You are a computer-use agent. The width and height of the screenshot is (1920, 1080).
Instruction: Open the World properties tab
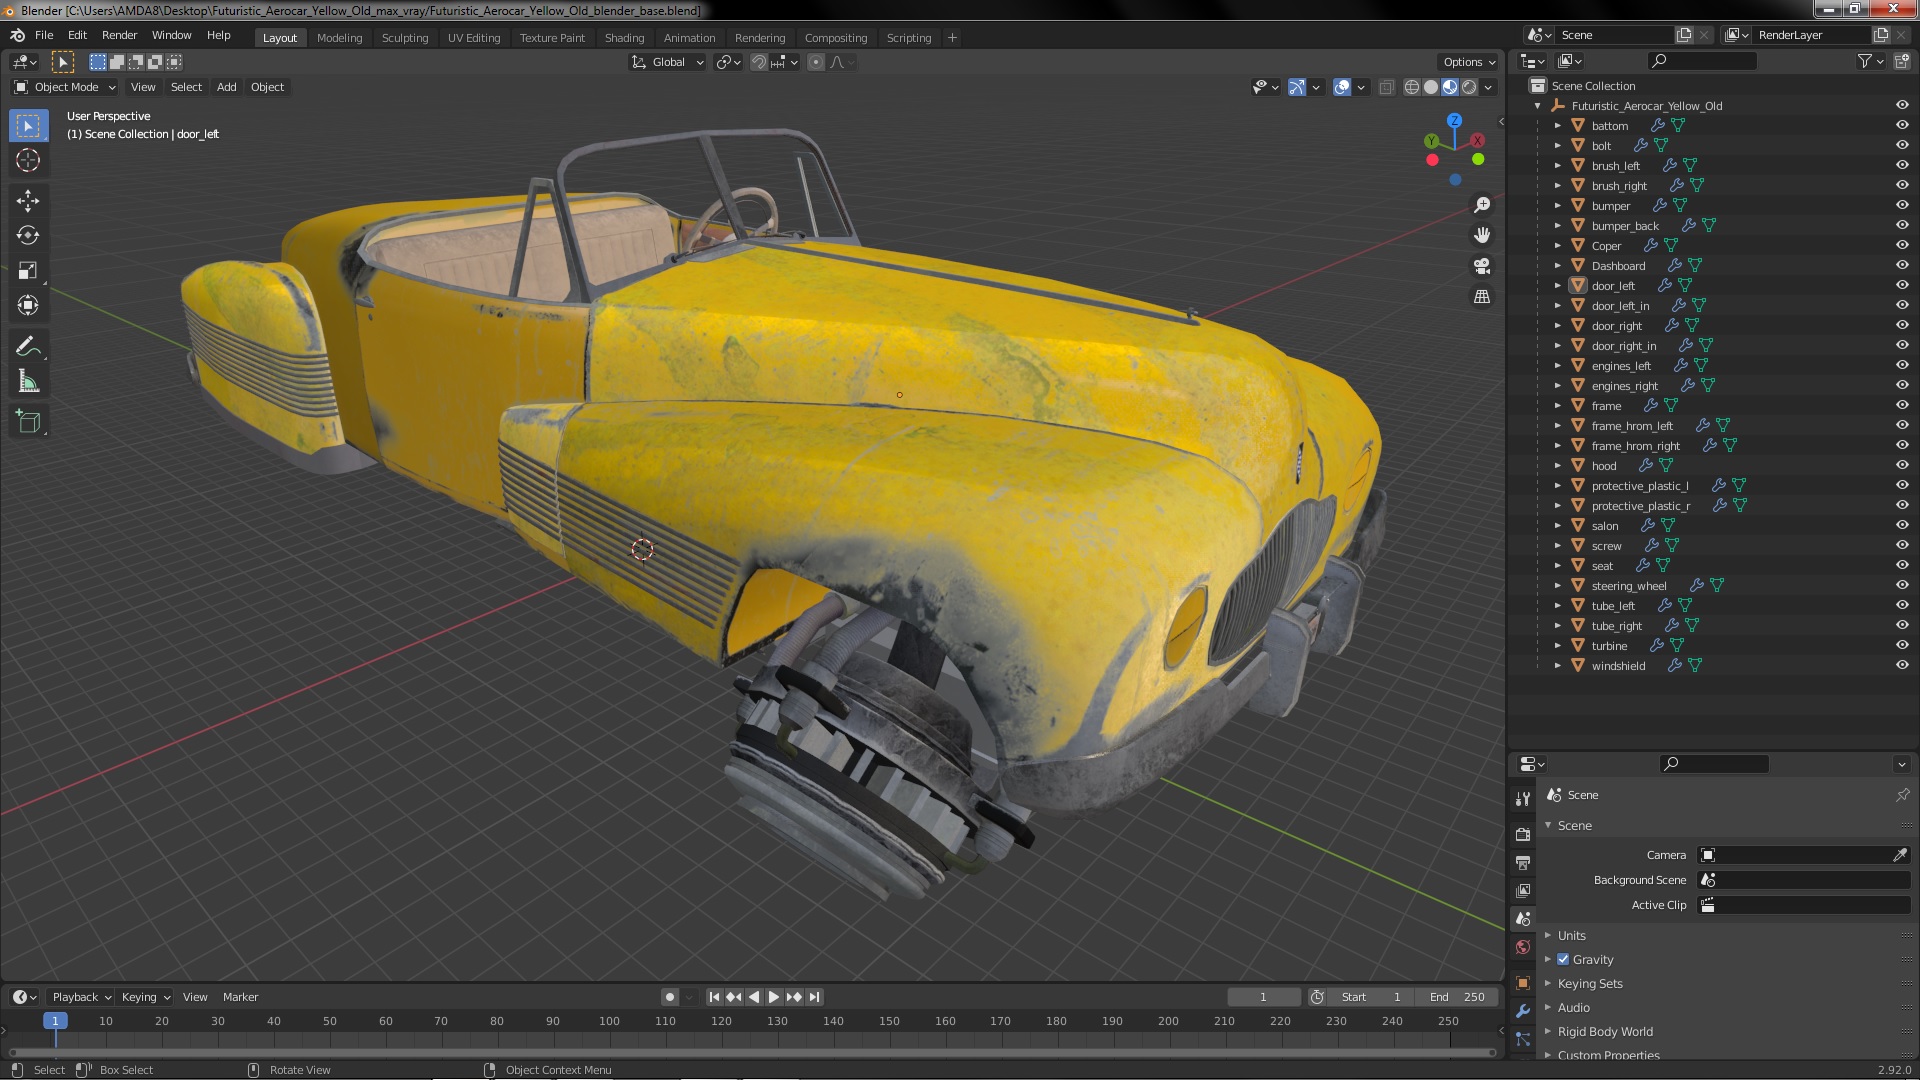(x=1523, y=947)
